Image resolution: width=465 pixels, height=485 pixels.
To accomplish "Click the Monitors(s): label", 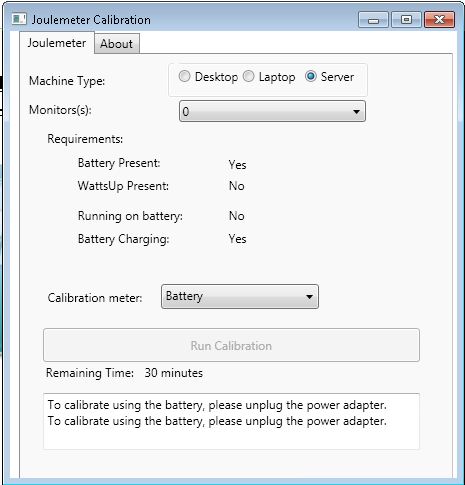I will pos(60,110).
